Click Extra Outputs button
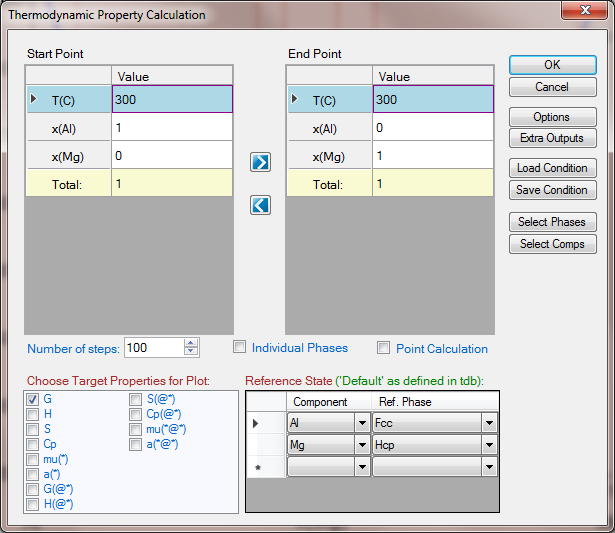The height and width of the screenshot is (533, 615). (552, 138)
